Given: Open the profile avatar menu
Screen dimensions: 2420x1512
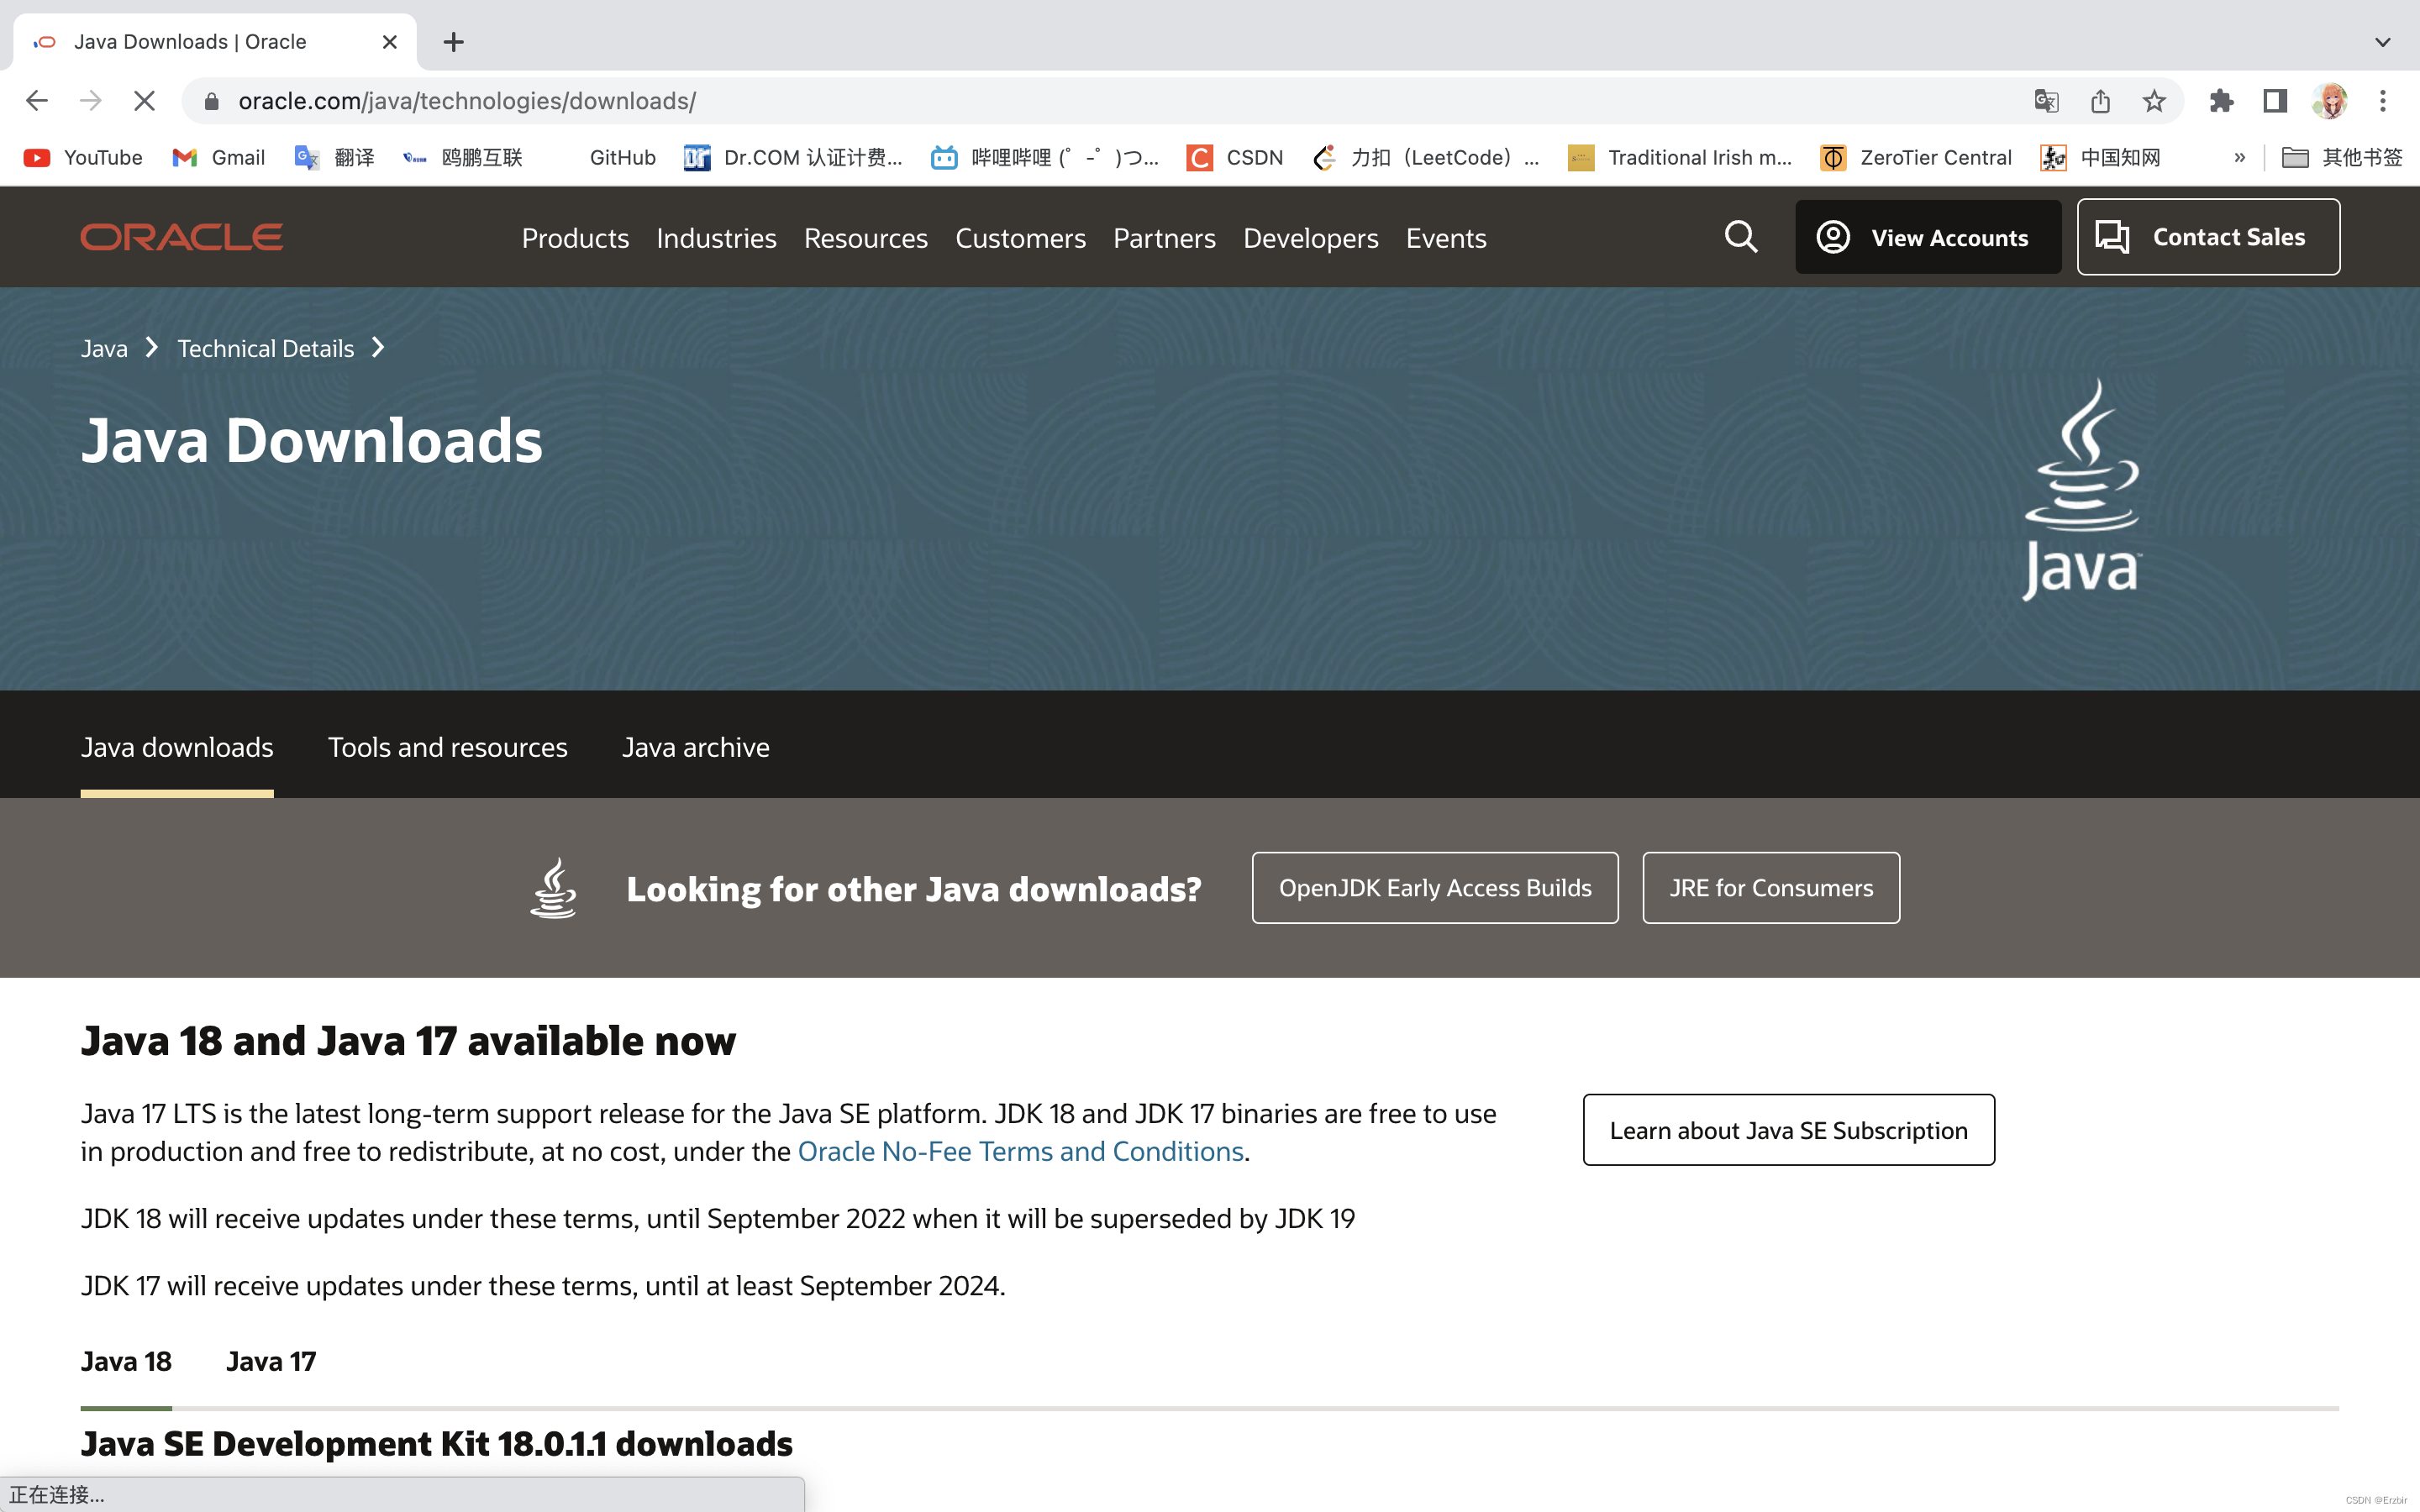Looking at the screenshot, I should [2329, 101].
